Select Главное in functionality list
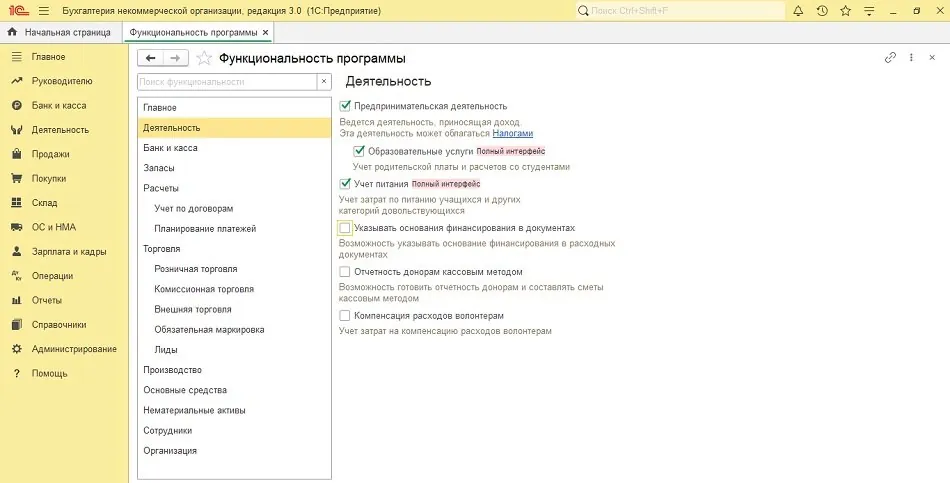 point(234,107)
